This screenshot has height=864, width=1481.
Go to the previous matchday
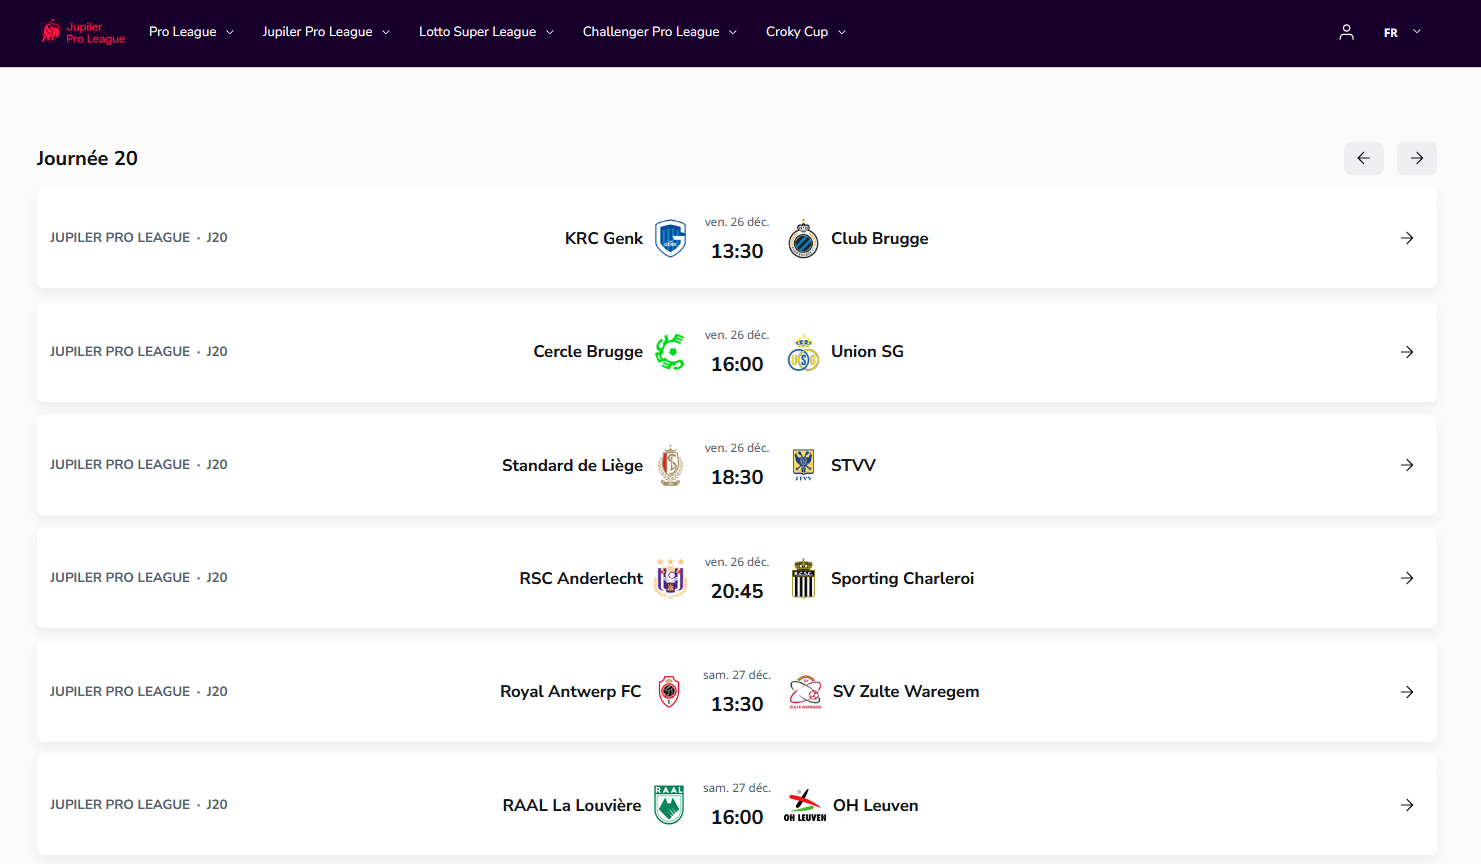[x=1363, y=158]
